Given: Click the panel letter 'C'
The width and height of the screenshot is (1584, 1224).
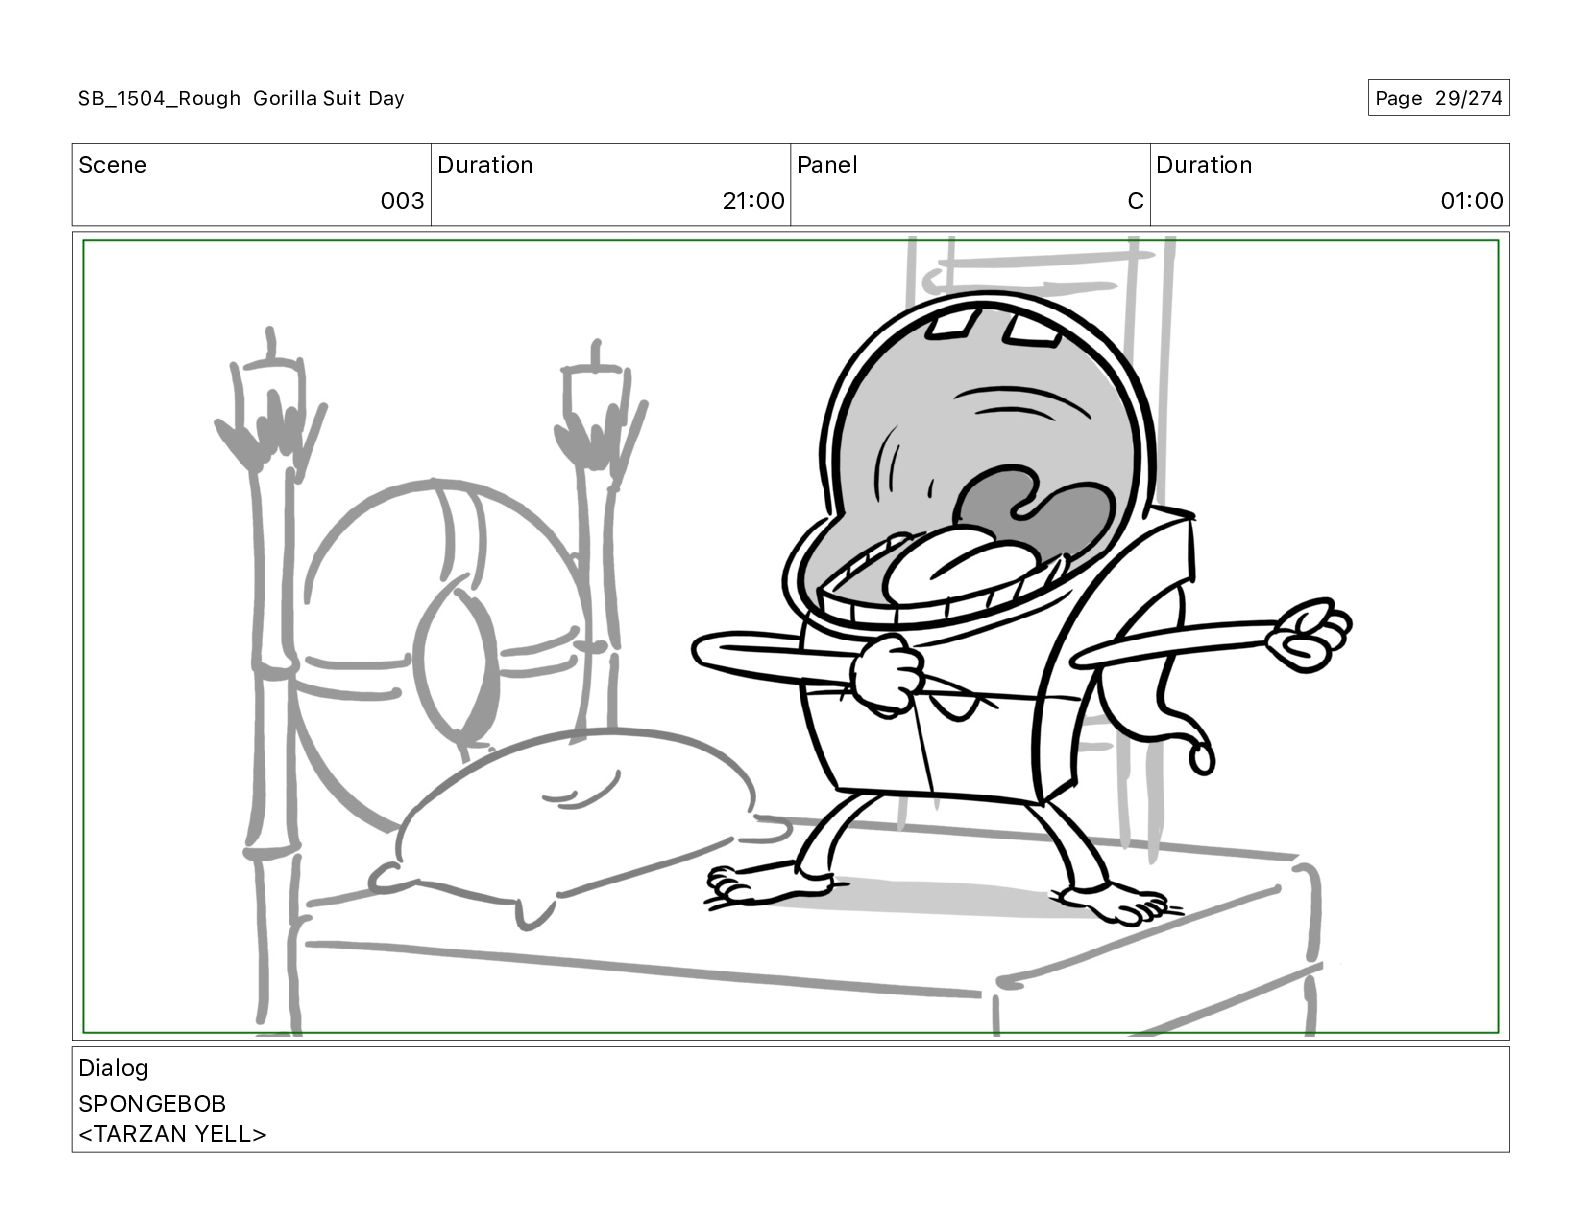Looking at the screenshot, I should 1135,201.
